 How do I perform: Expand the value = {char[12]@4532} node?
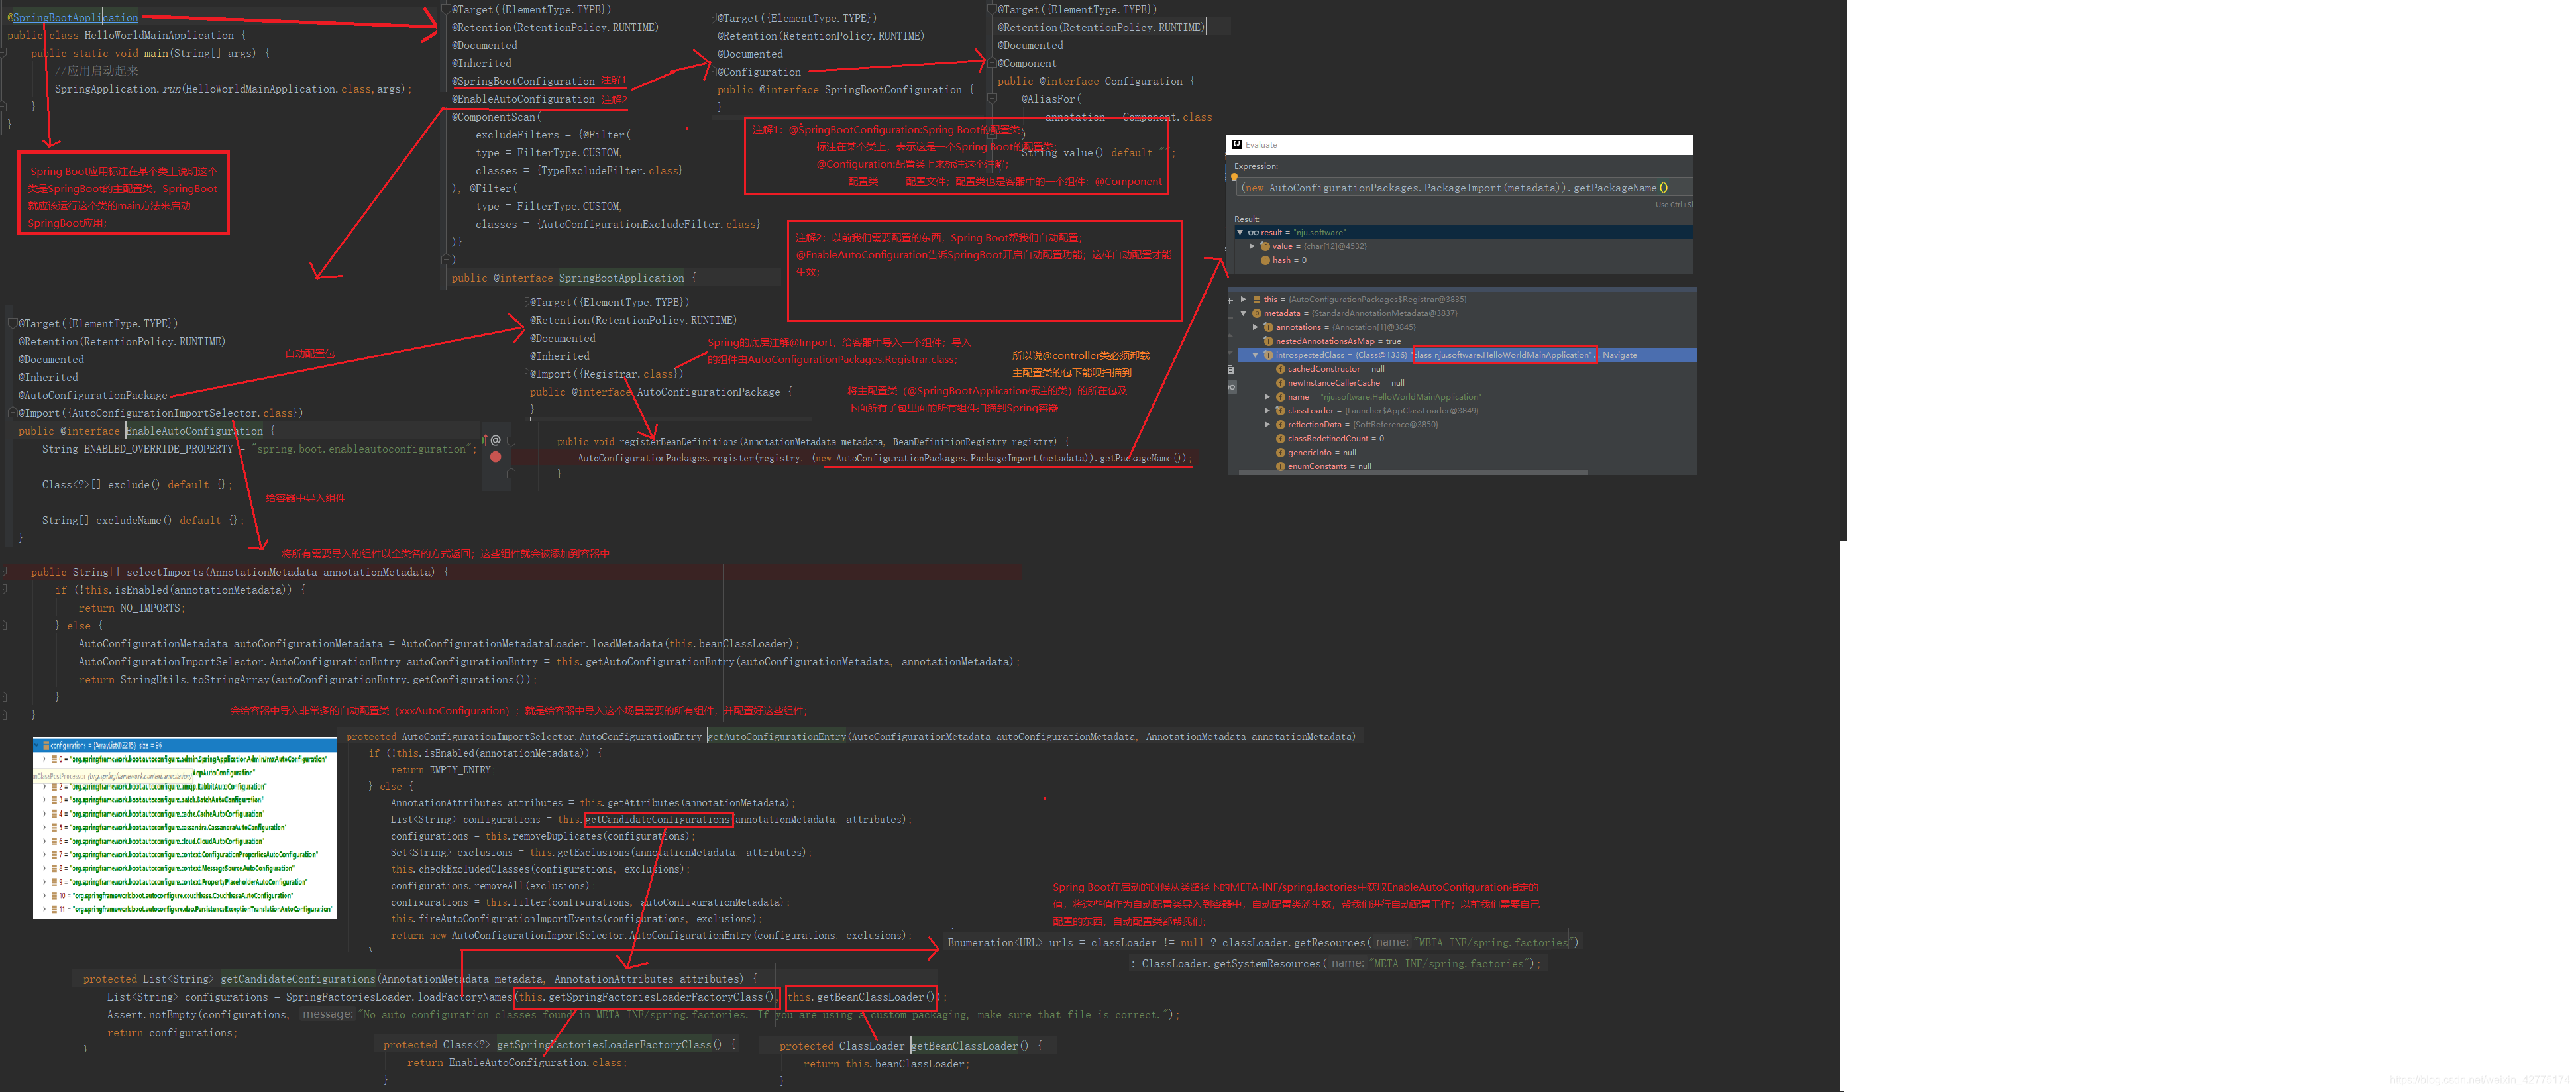pyautogui.click(x=1252, y=246)
